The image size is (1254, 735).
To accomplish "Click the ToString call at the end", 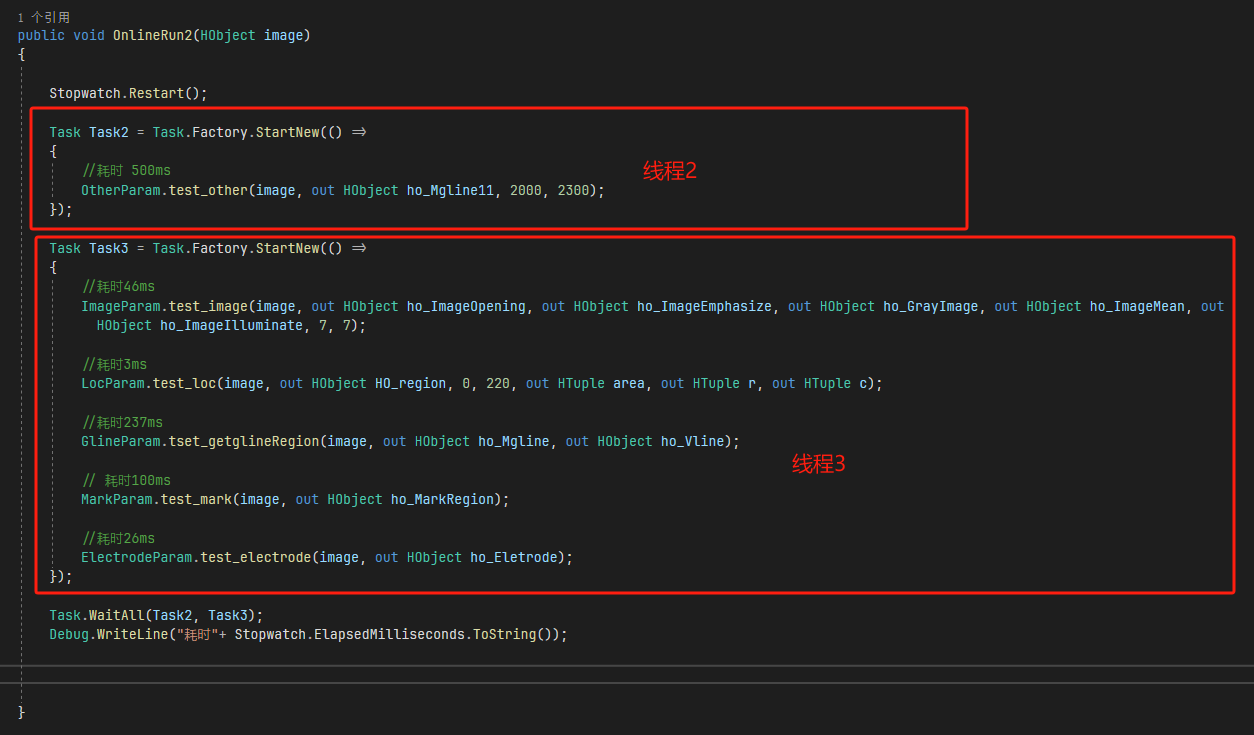I will (x=505, y=635).
